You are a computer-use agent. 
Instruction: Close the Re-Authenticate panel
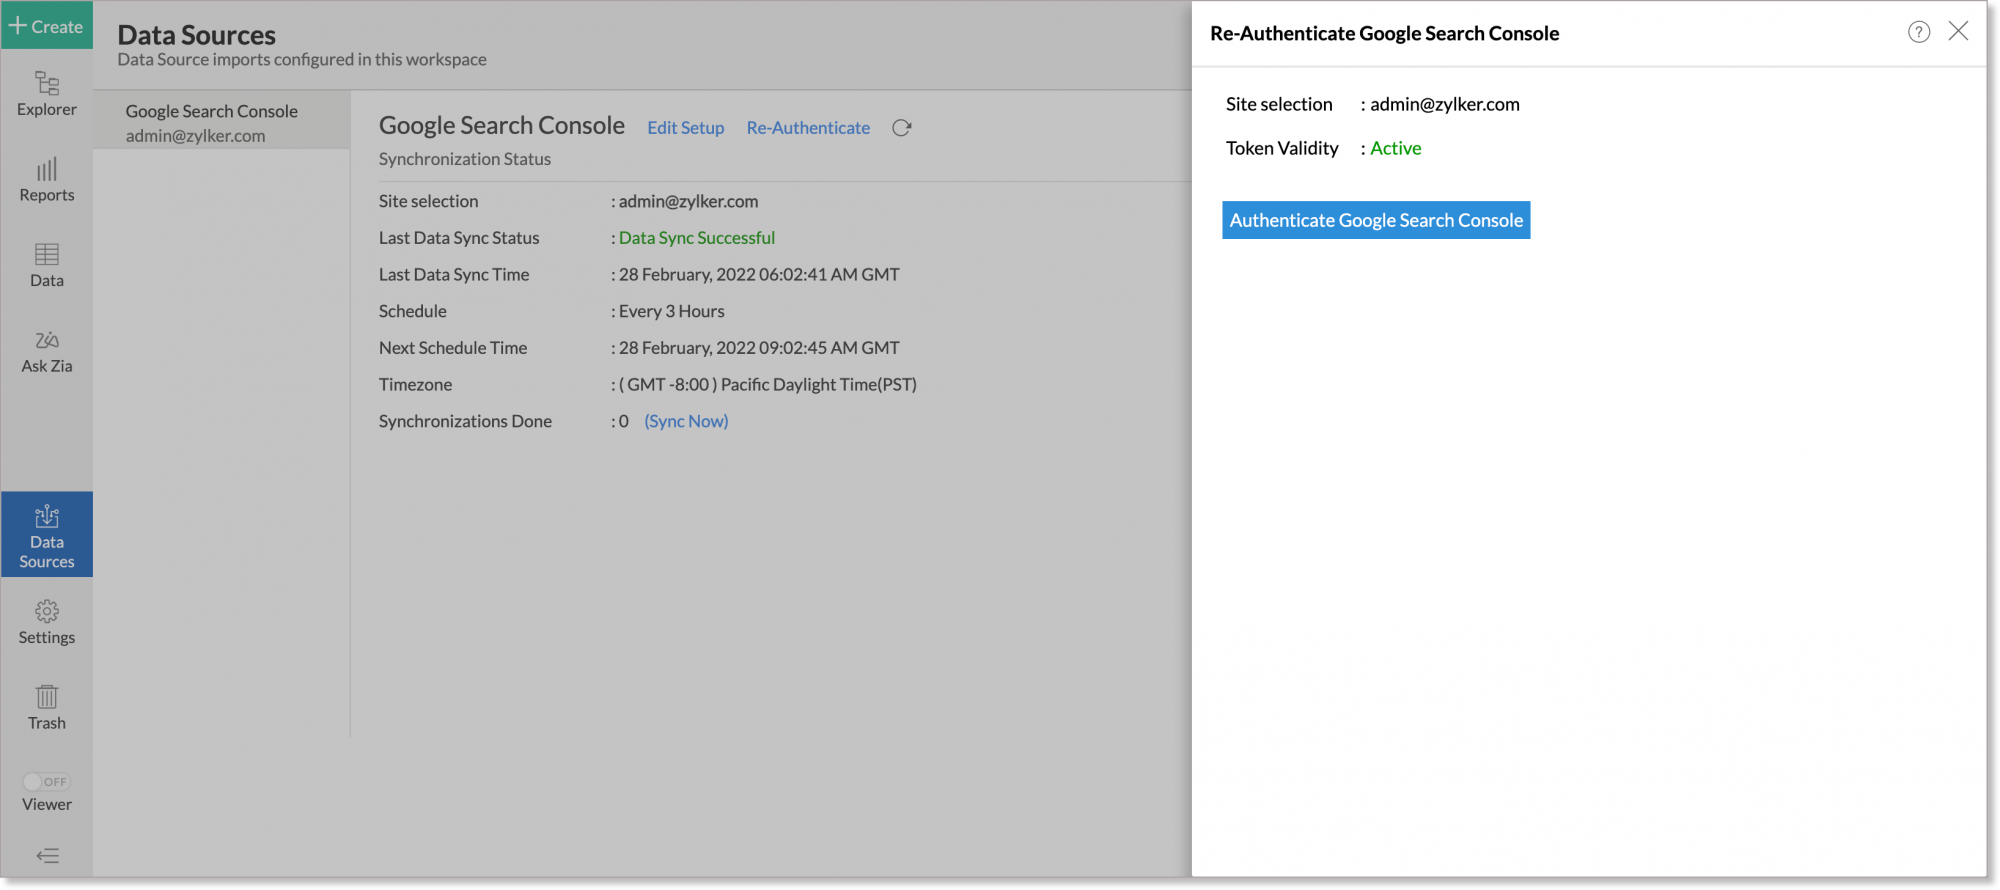pyautogui.click(x=1958, y=31)
